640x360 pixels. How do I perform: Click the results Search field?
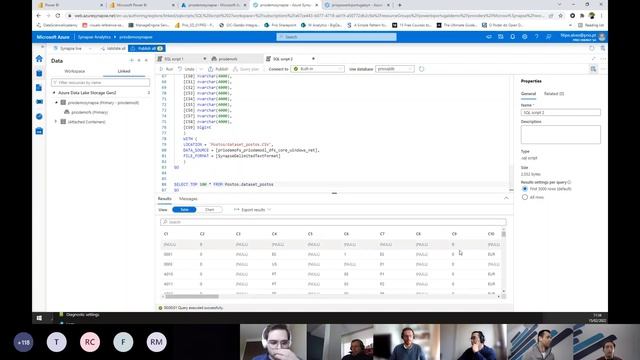pyautogui.click(x=333, y=222)
